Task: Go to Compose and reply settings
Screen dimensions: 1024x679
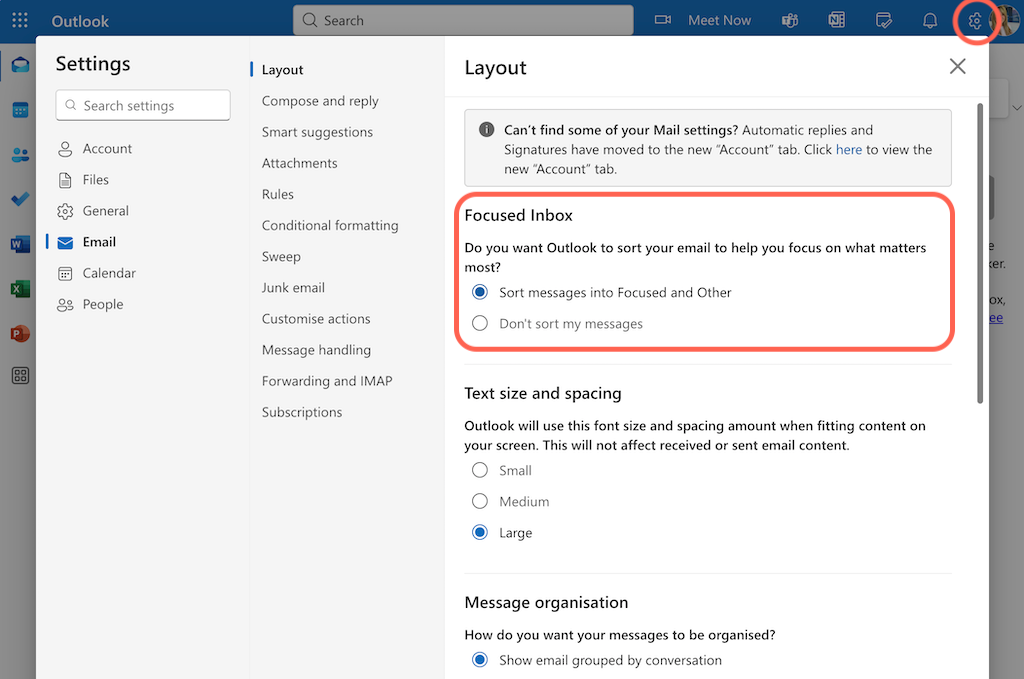Action: coord(320,101)
